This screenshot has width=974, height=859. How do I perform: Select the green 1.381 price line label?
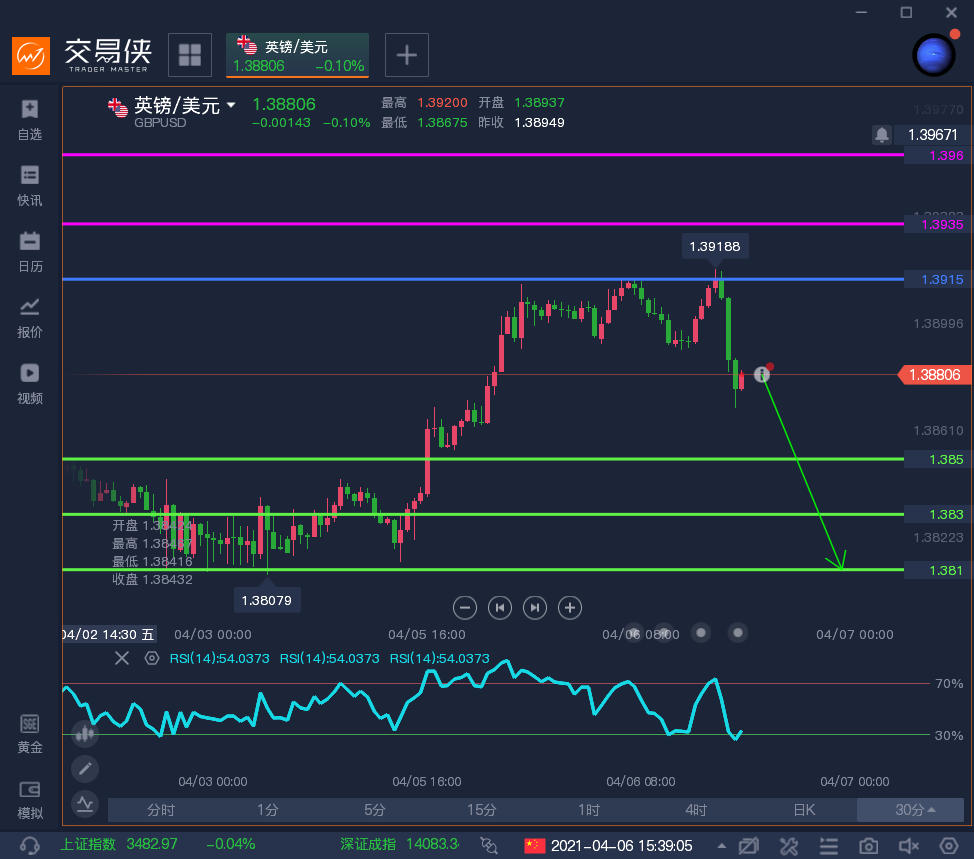tap(938, 570)
